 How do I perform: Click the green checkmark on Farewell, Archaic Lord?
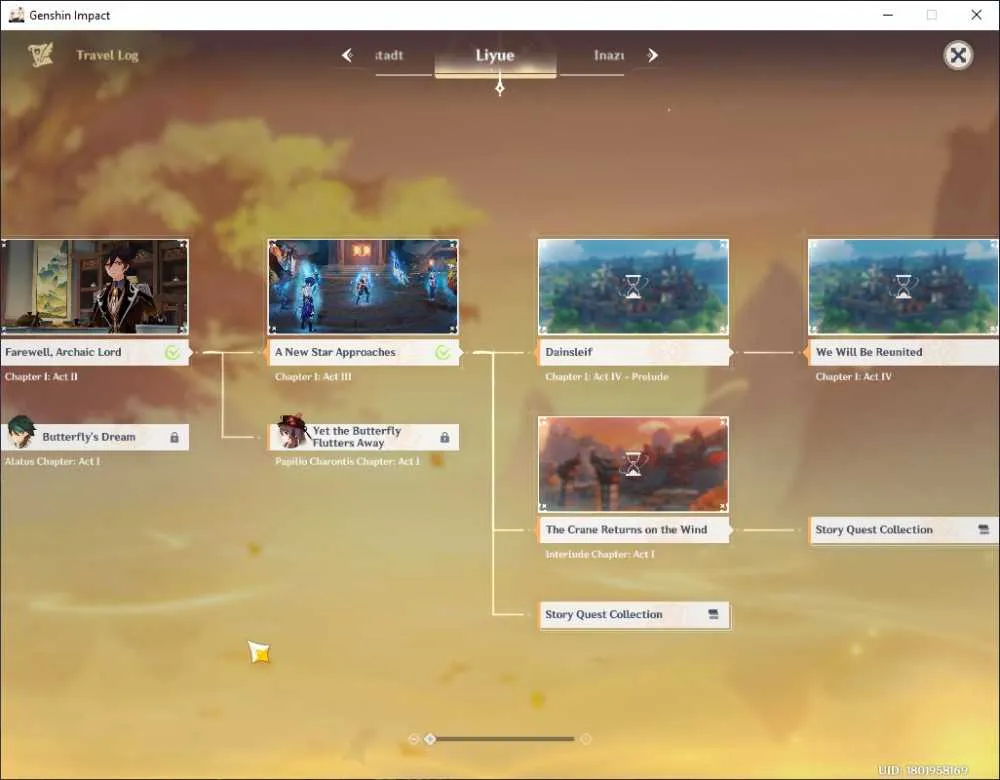[x=172, y=352]
